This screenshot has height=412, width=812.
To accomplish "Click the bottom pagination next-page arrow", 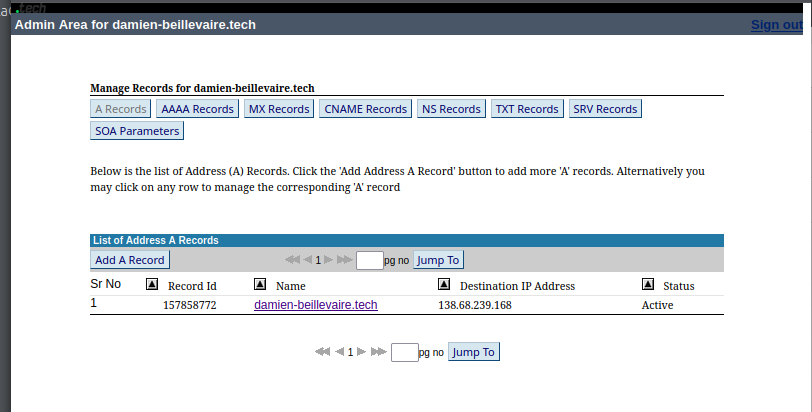I will [x=361, y=352].
